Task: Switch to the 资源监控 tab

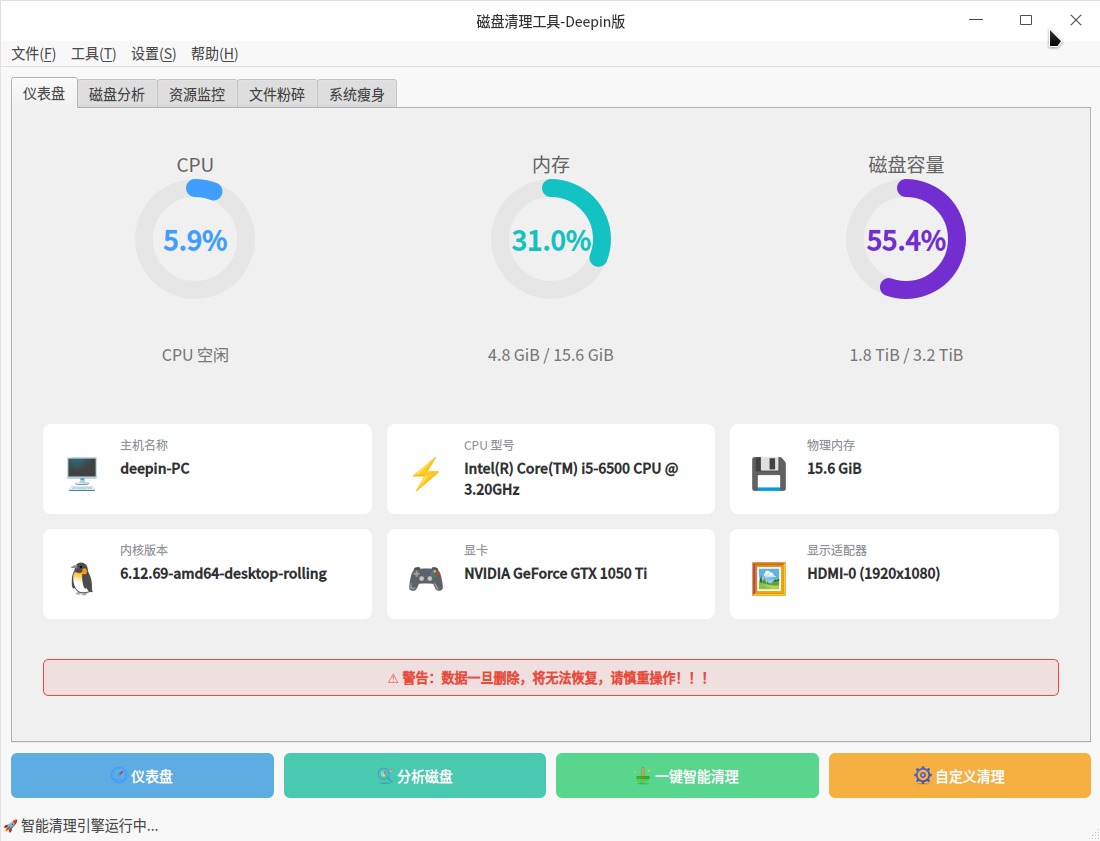Action: click(x=197, y=94)
